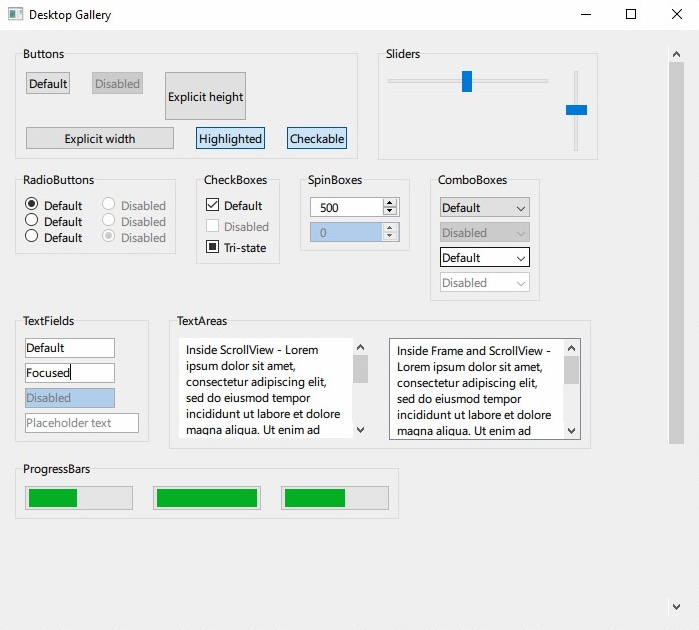The height and width of the screenshot is (630, 699).
Task: Click main window scrollbar up arrow
Action: (x=676, y=54)
